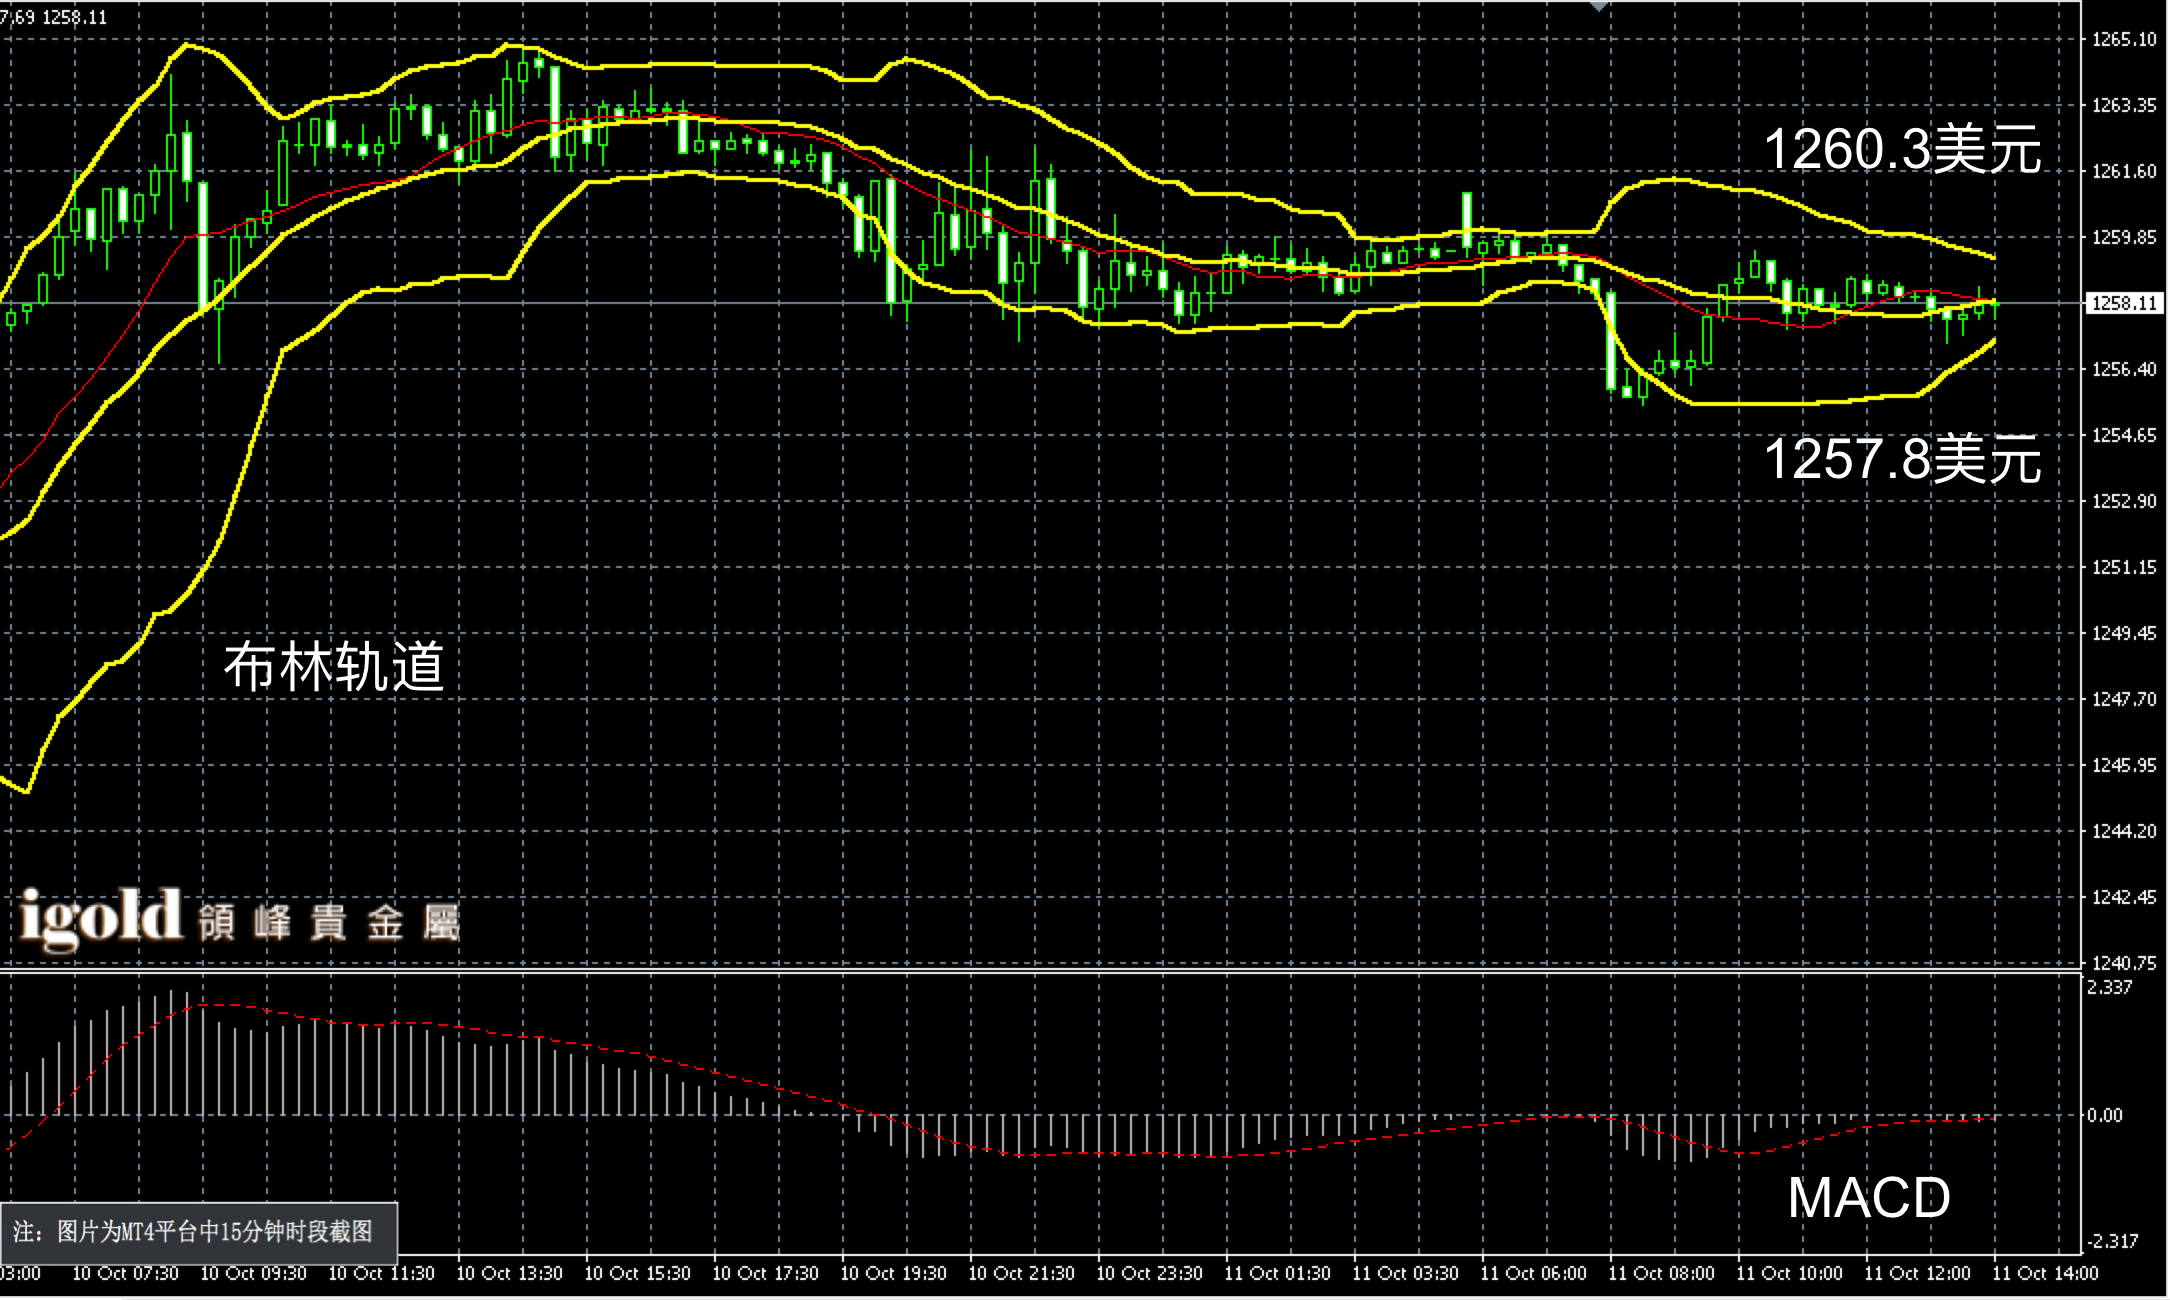Screen dimensions: 2170x1300
Task: Click the 1251.15 price axis label
Action: point(2124,567)
